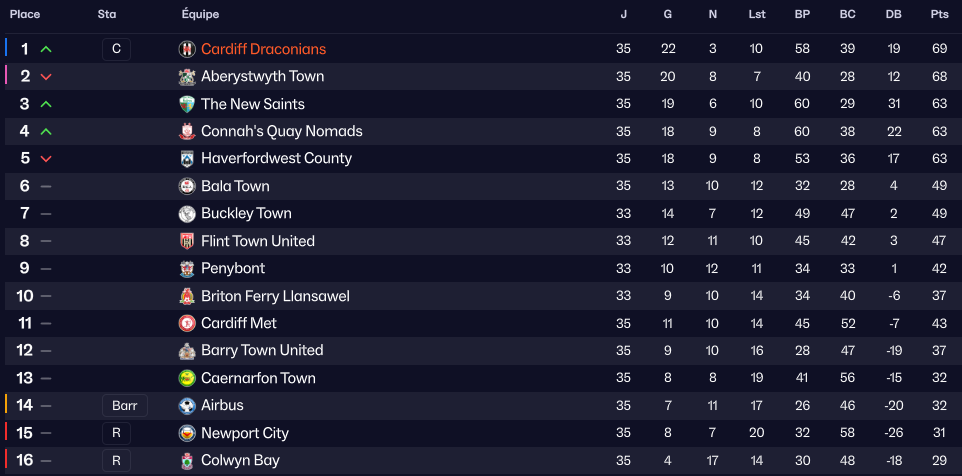Sort table by DB column header
This screenshot has height=476, width=962.
coord(893,14)
